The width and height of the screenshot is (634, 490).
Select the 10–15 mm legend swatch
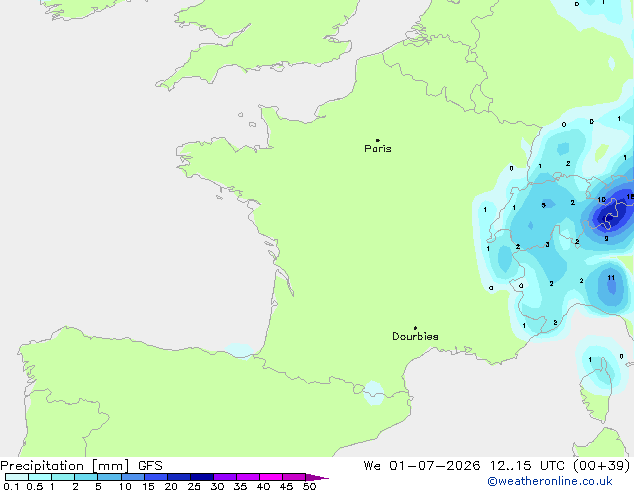coord(133,477)
